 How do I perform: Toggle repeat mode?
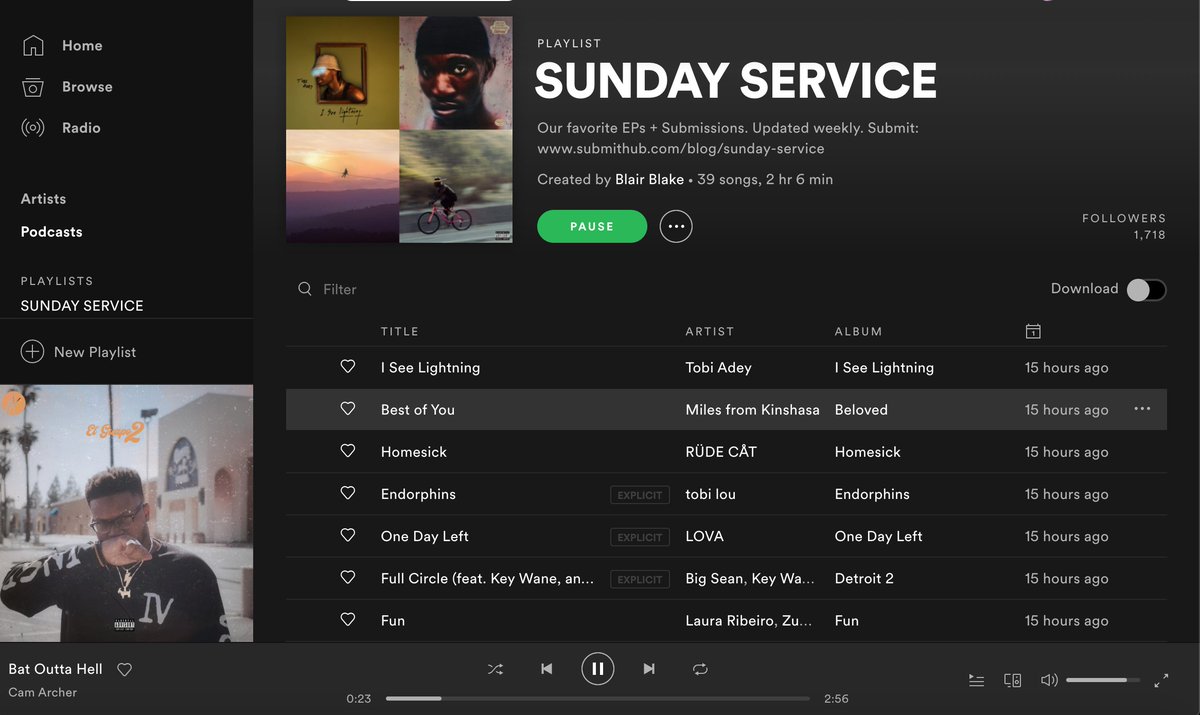tap(700, 669)
